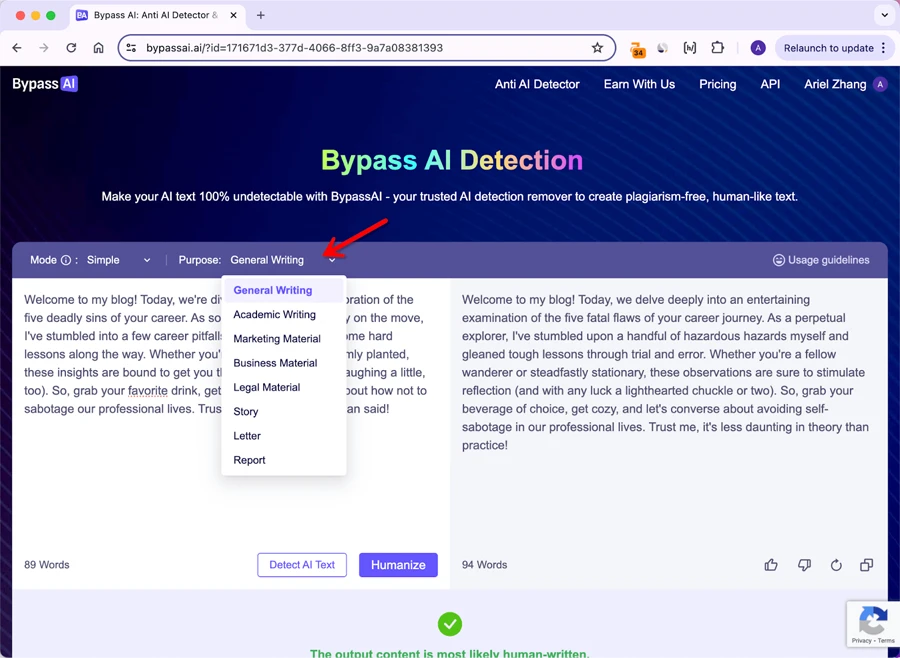Image resolution: width=900 pixels, height=658 pixels.
Task: Click the reCAPTCHA badge
Action: [873, 624]
